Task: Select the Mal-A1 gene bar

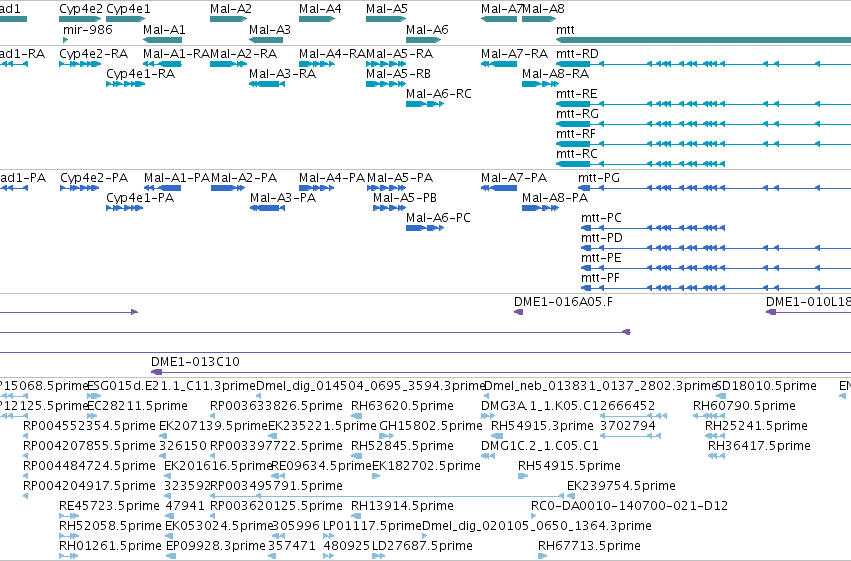Action: click(162, 40)
